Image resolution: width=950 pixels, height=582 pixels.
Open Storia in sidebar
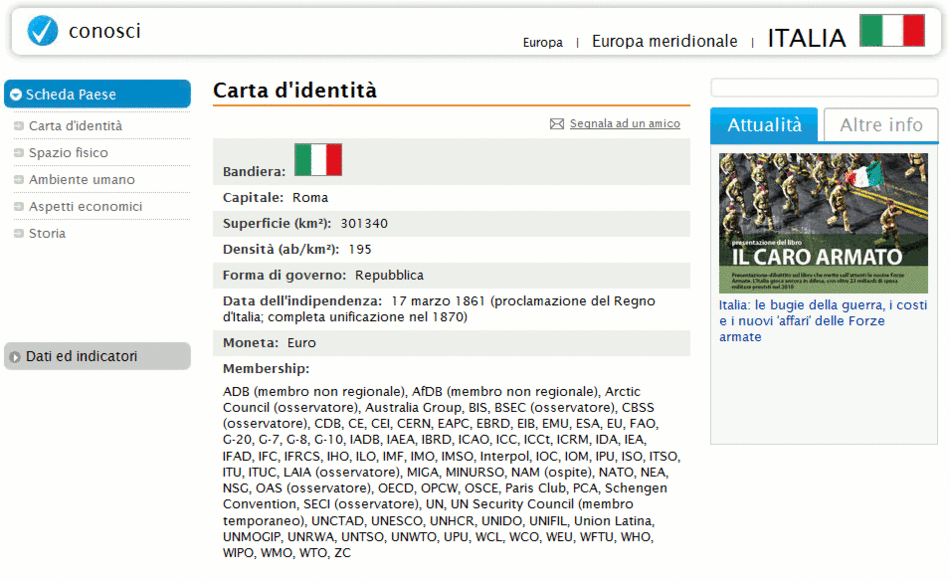(x=47, y=233)
